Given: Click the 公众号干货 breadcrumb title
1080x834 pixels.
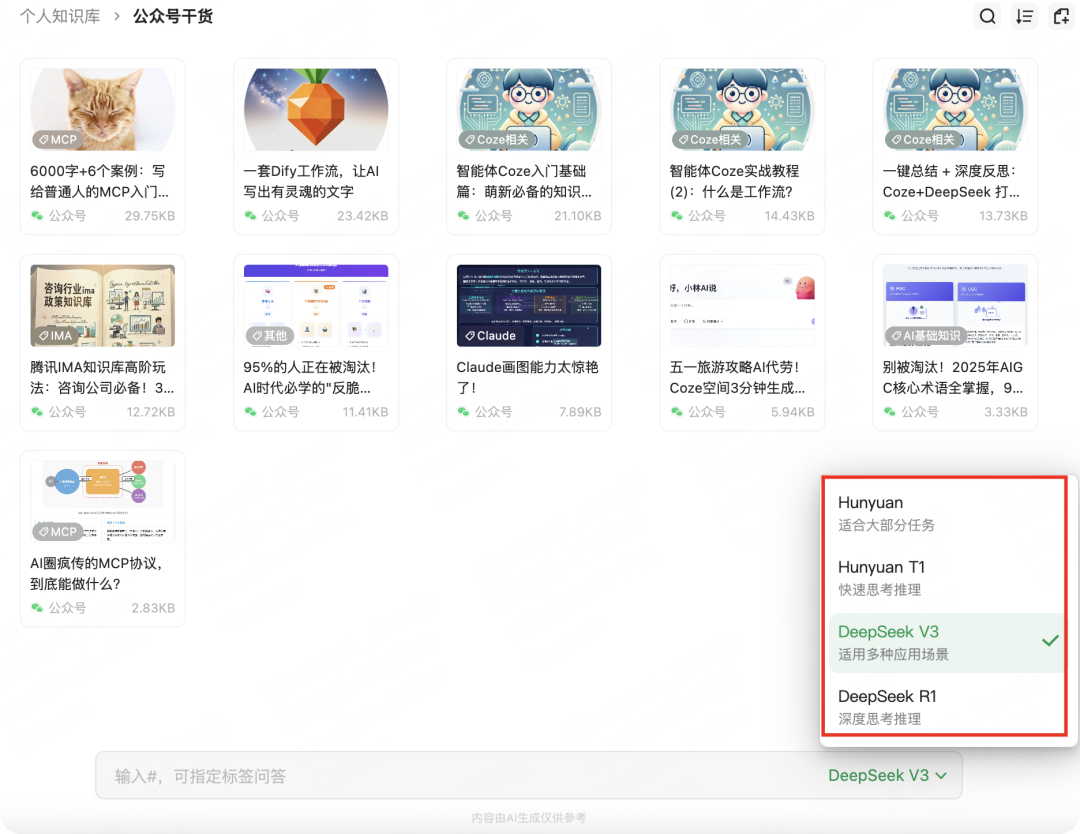Looking at the screenshot, I should coord(173,16).
